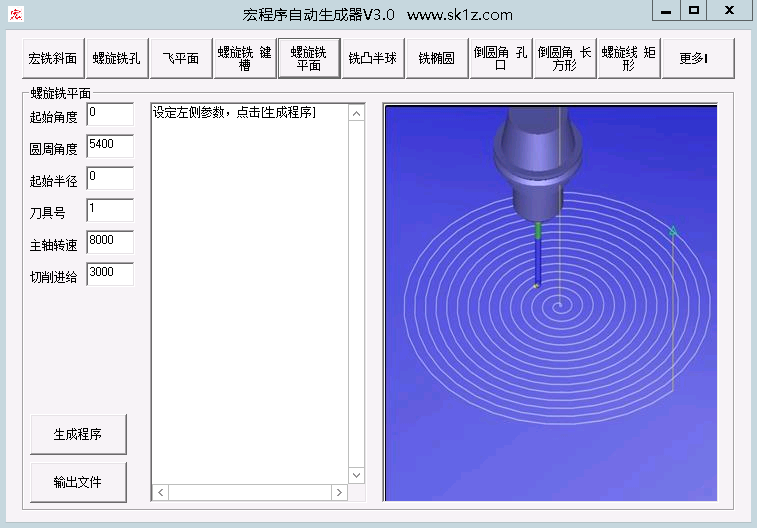Screen dimensions: 757x528
Task: Select the 飞平面 tab
Action: (181, 58)
